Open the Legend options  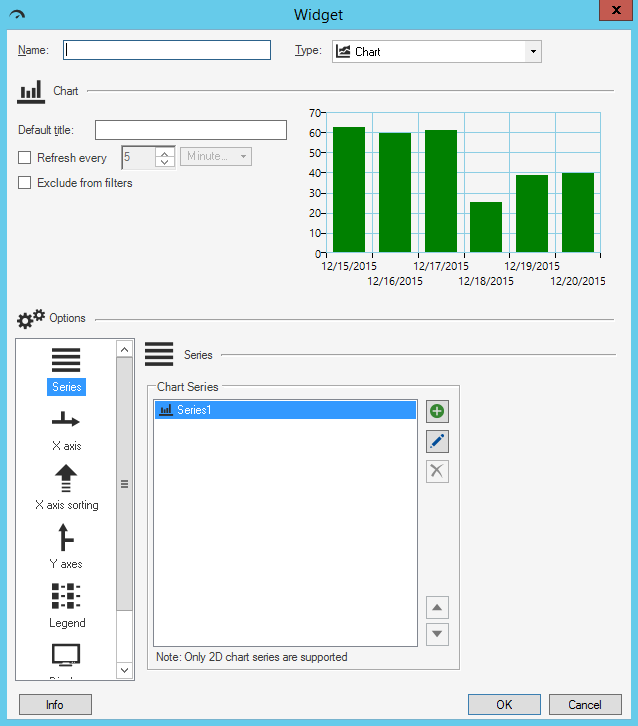tap(66, 597)
